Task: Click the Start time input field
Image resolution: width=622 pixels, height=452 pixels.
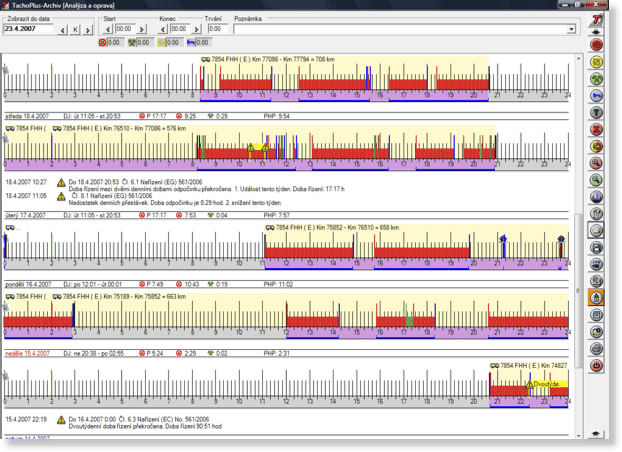Action: (x=125, y=29)
